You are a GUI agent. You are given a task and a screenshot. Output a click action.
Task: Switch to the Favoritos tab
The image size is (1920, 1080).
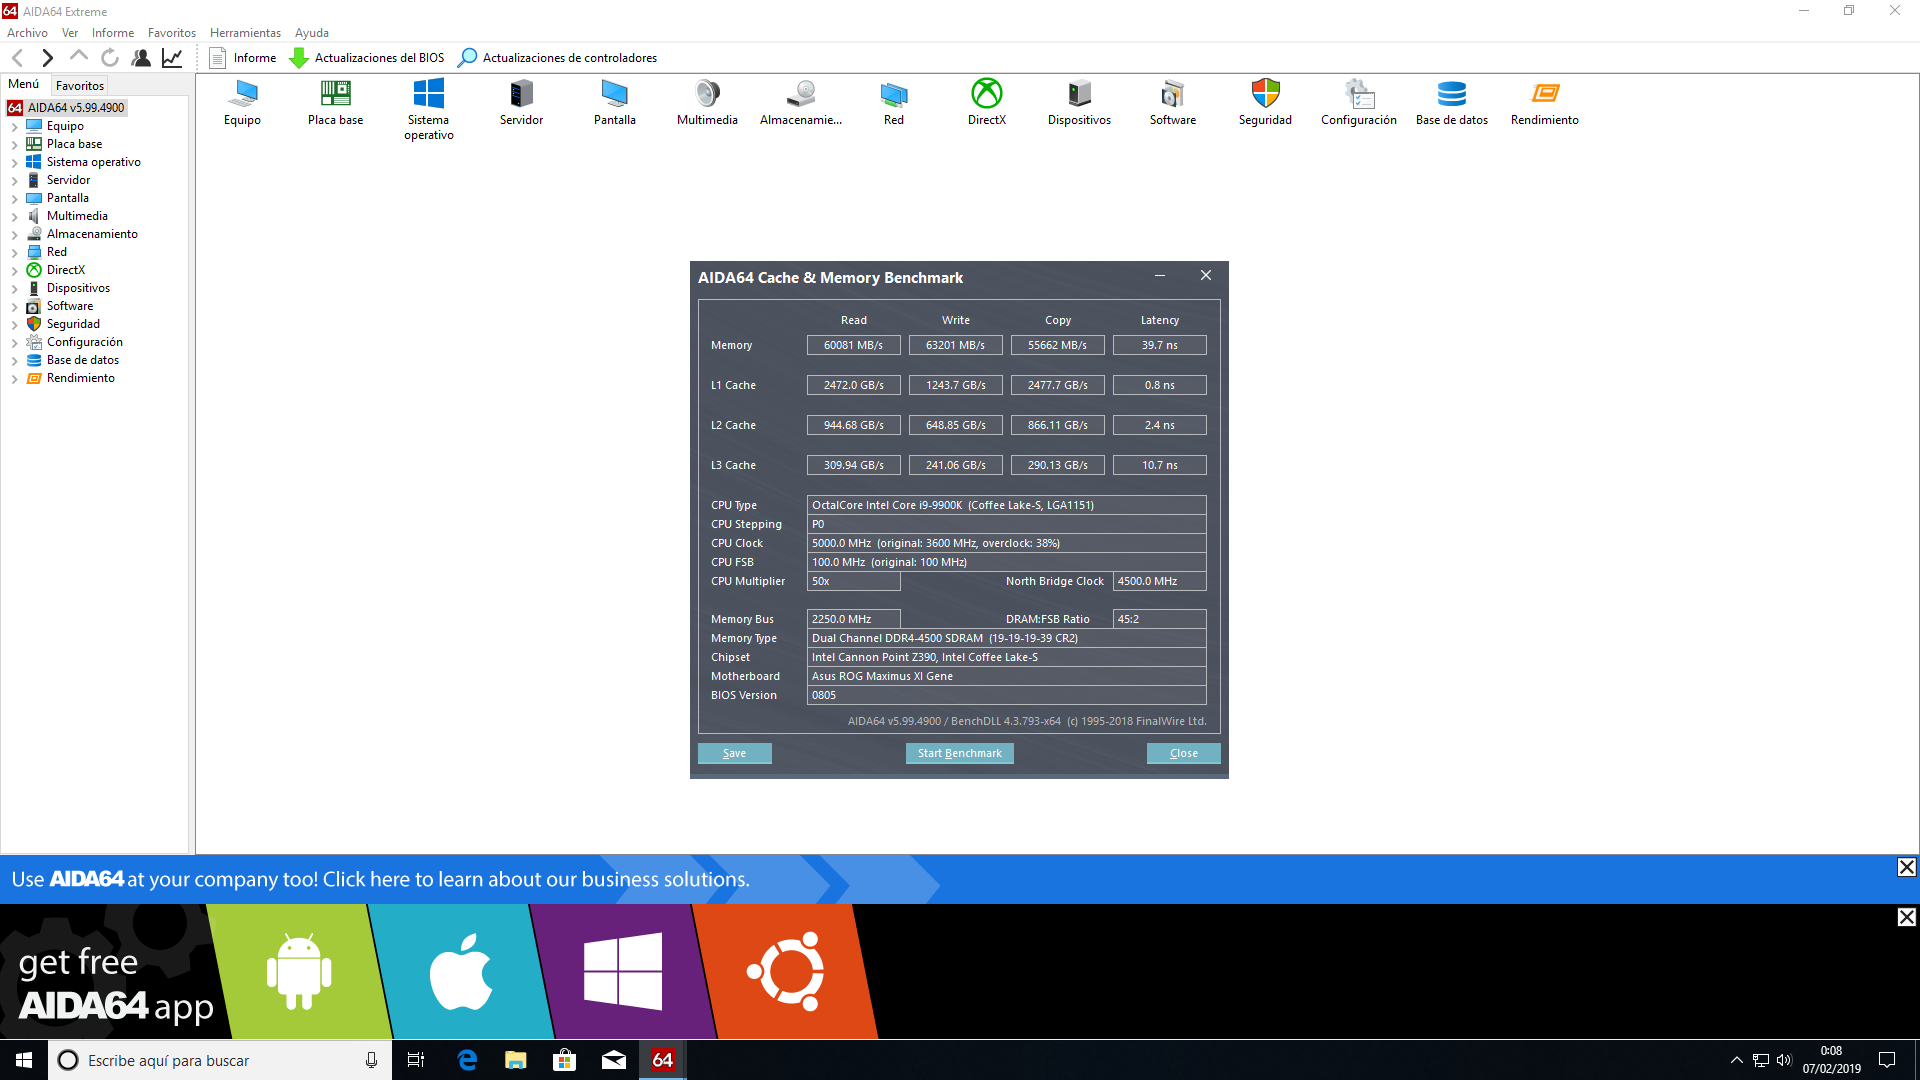click(80, 86)
